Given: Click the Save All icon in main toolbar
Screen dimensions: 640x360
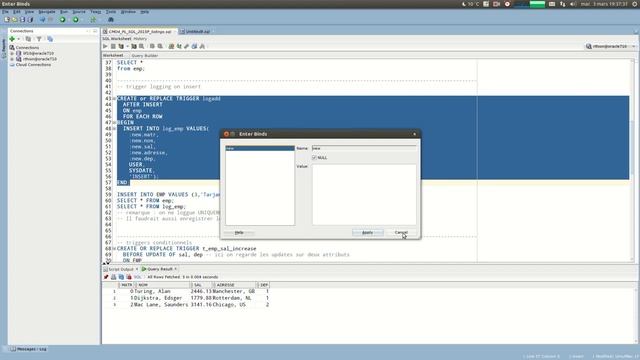Looking at the screenshot, I should point(30,20).
